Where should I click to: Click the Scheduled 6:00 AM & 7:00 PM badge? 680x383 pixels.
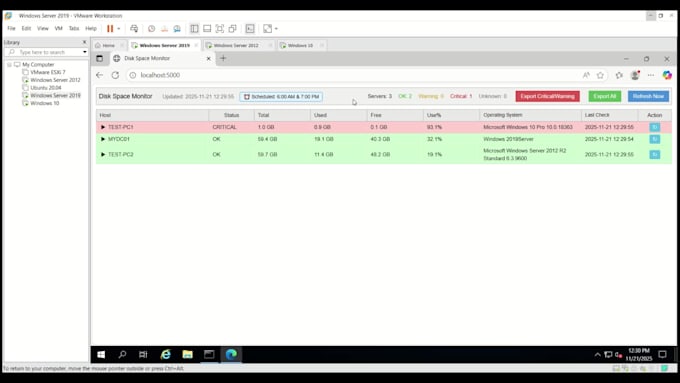(281, 96)
